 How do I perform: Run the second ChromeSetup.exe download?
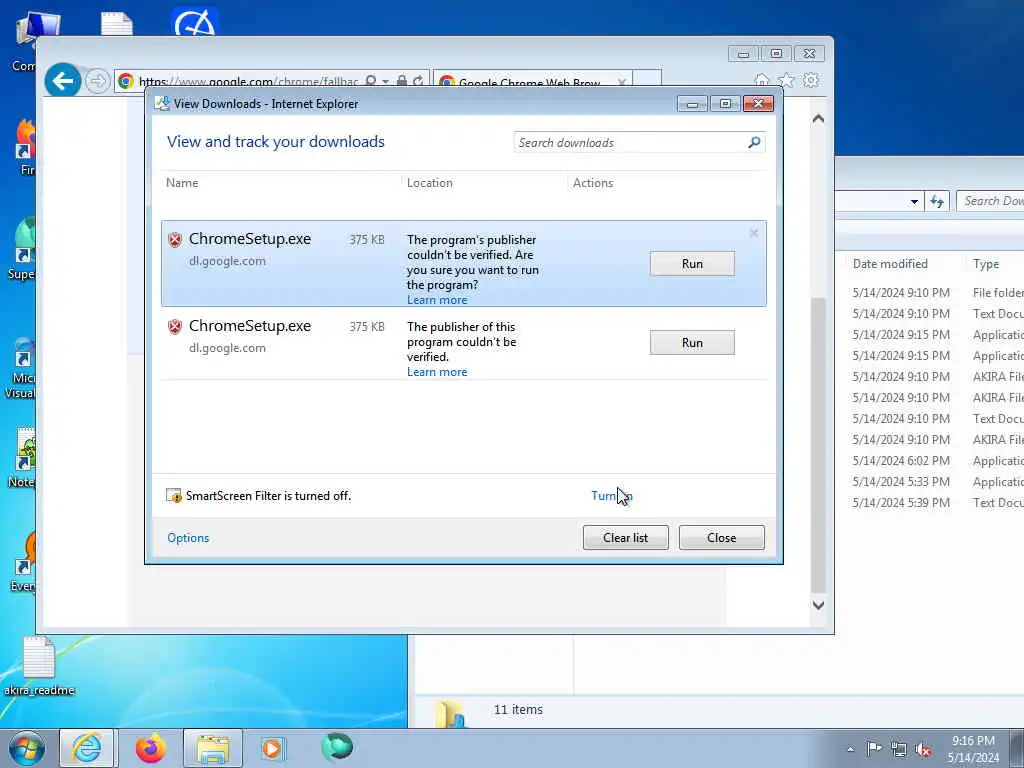(692, 343)
